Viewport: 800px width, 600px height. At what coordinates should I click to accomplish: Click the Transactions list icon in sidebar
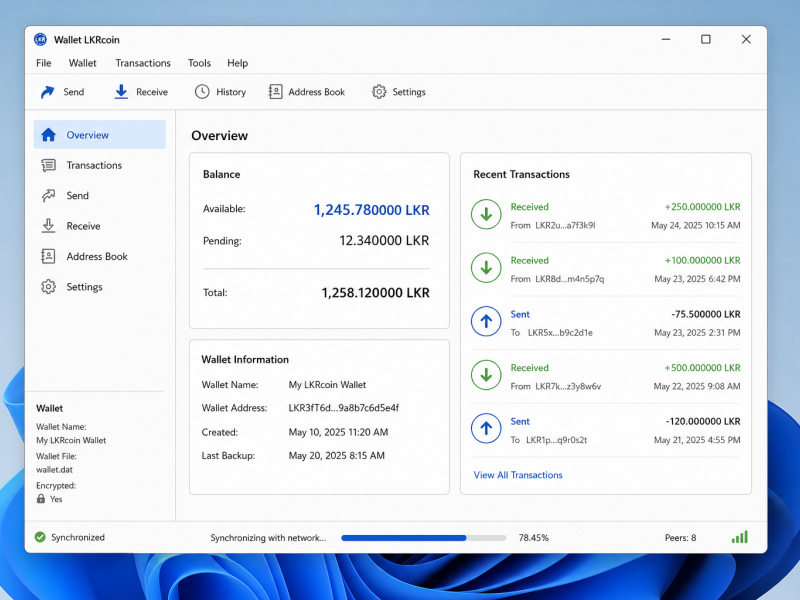click(48, 165)
